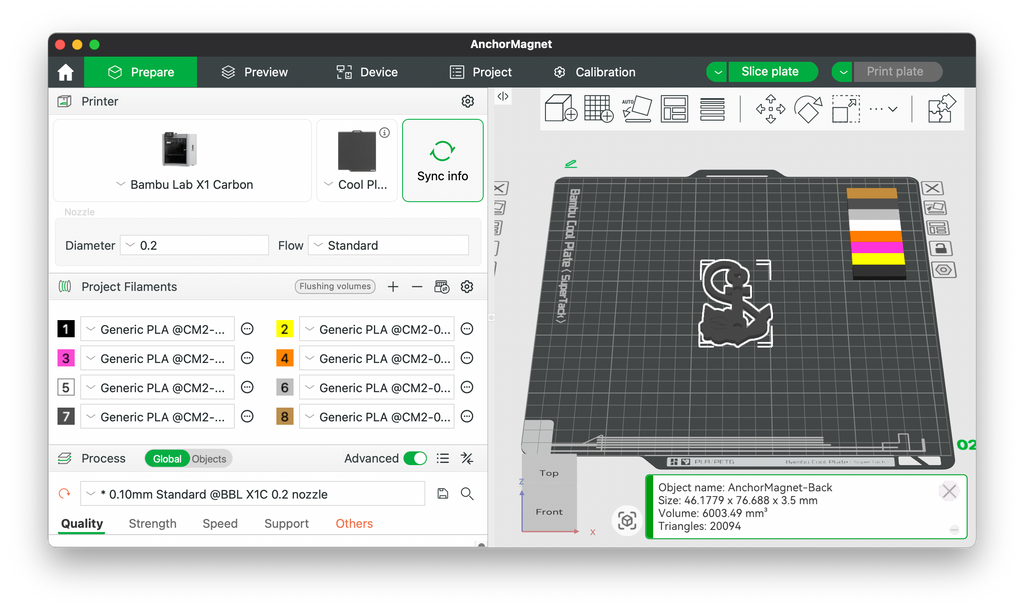The width and height of the screenshot is (1024, 611).
Task: Click the bed plate info icon
Action: pos(385,133)
